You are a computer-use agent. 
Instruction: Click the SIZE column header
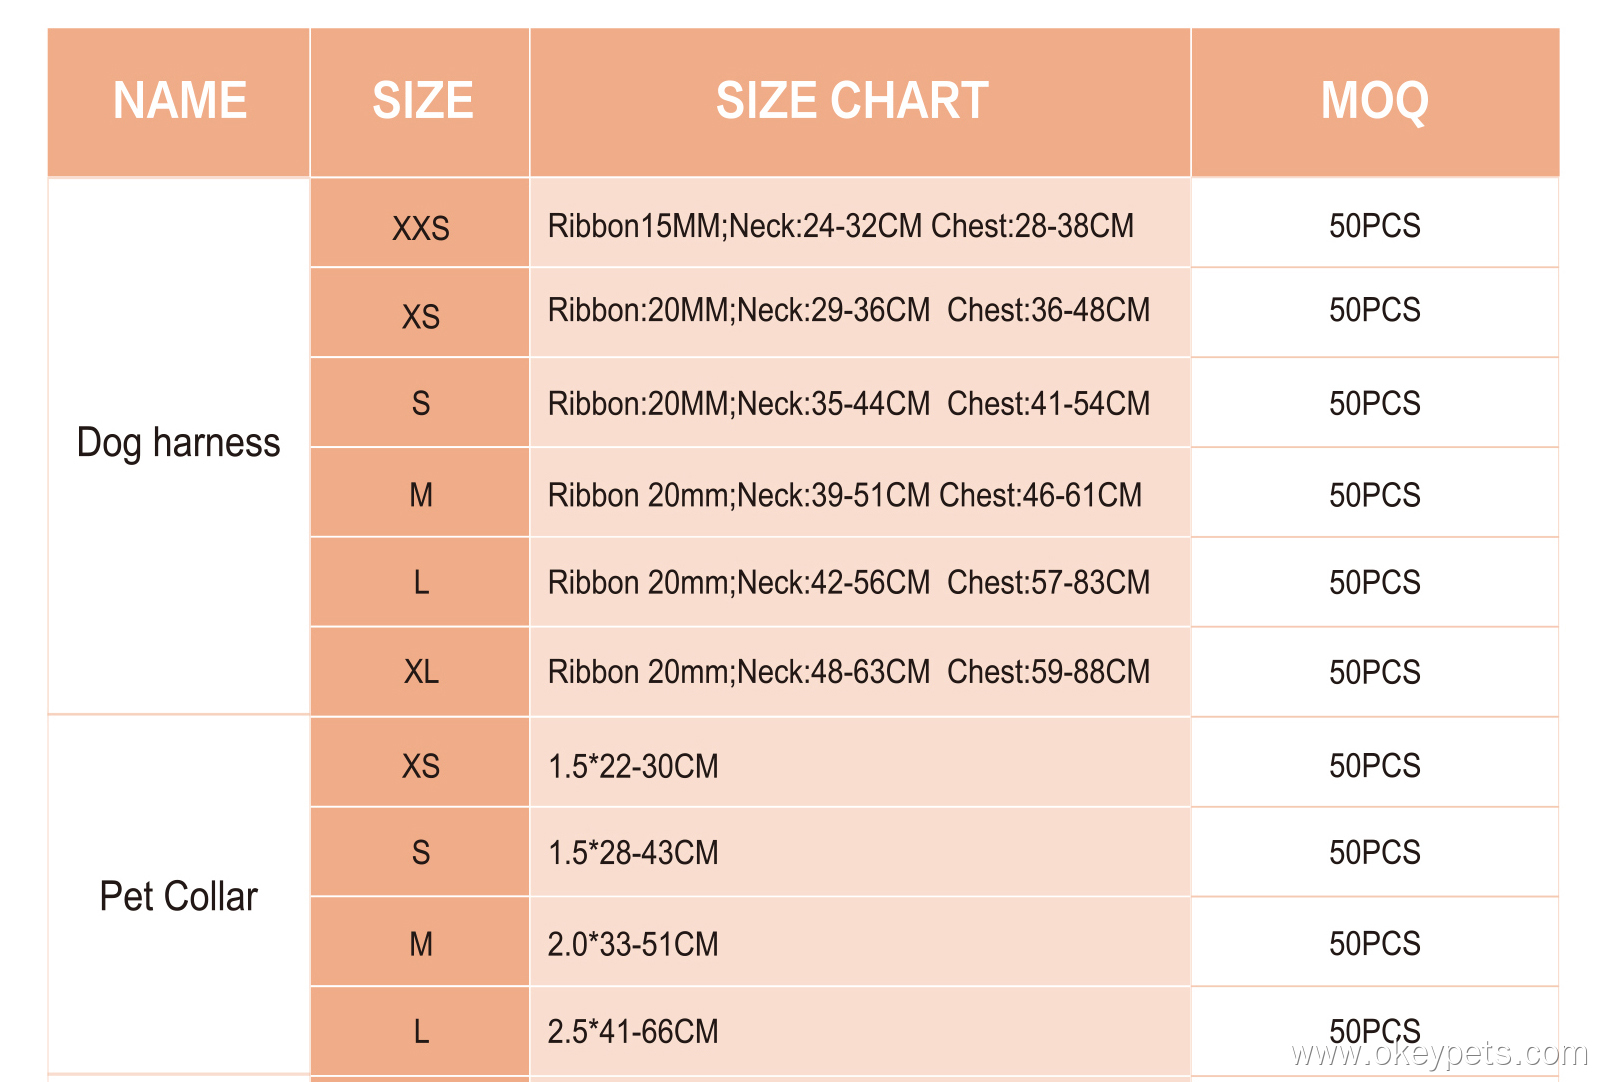(x=421, y=101)
